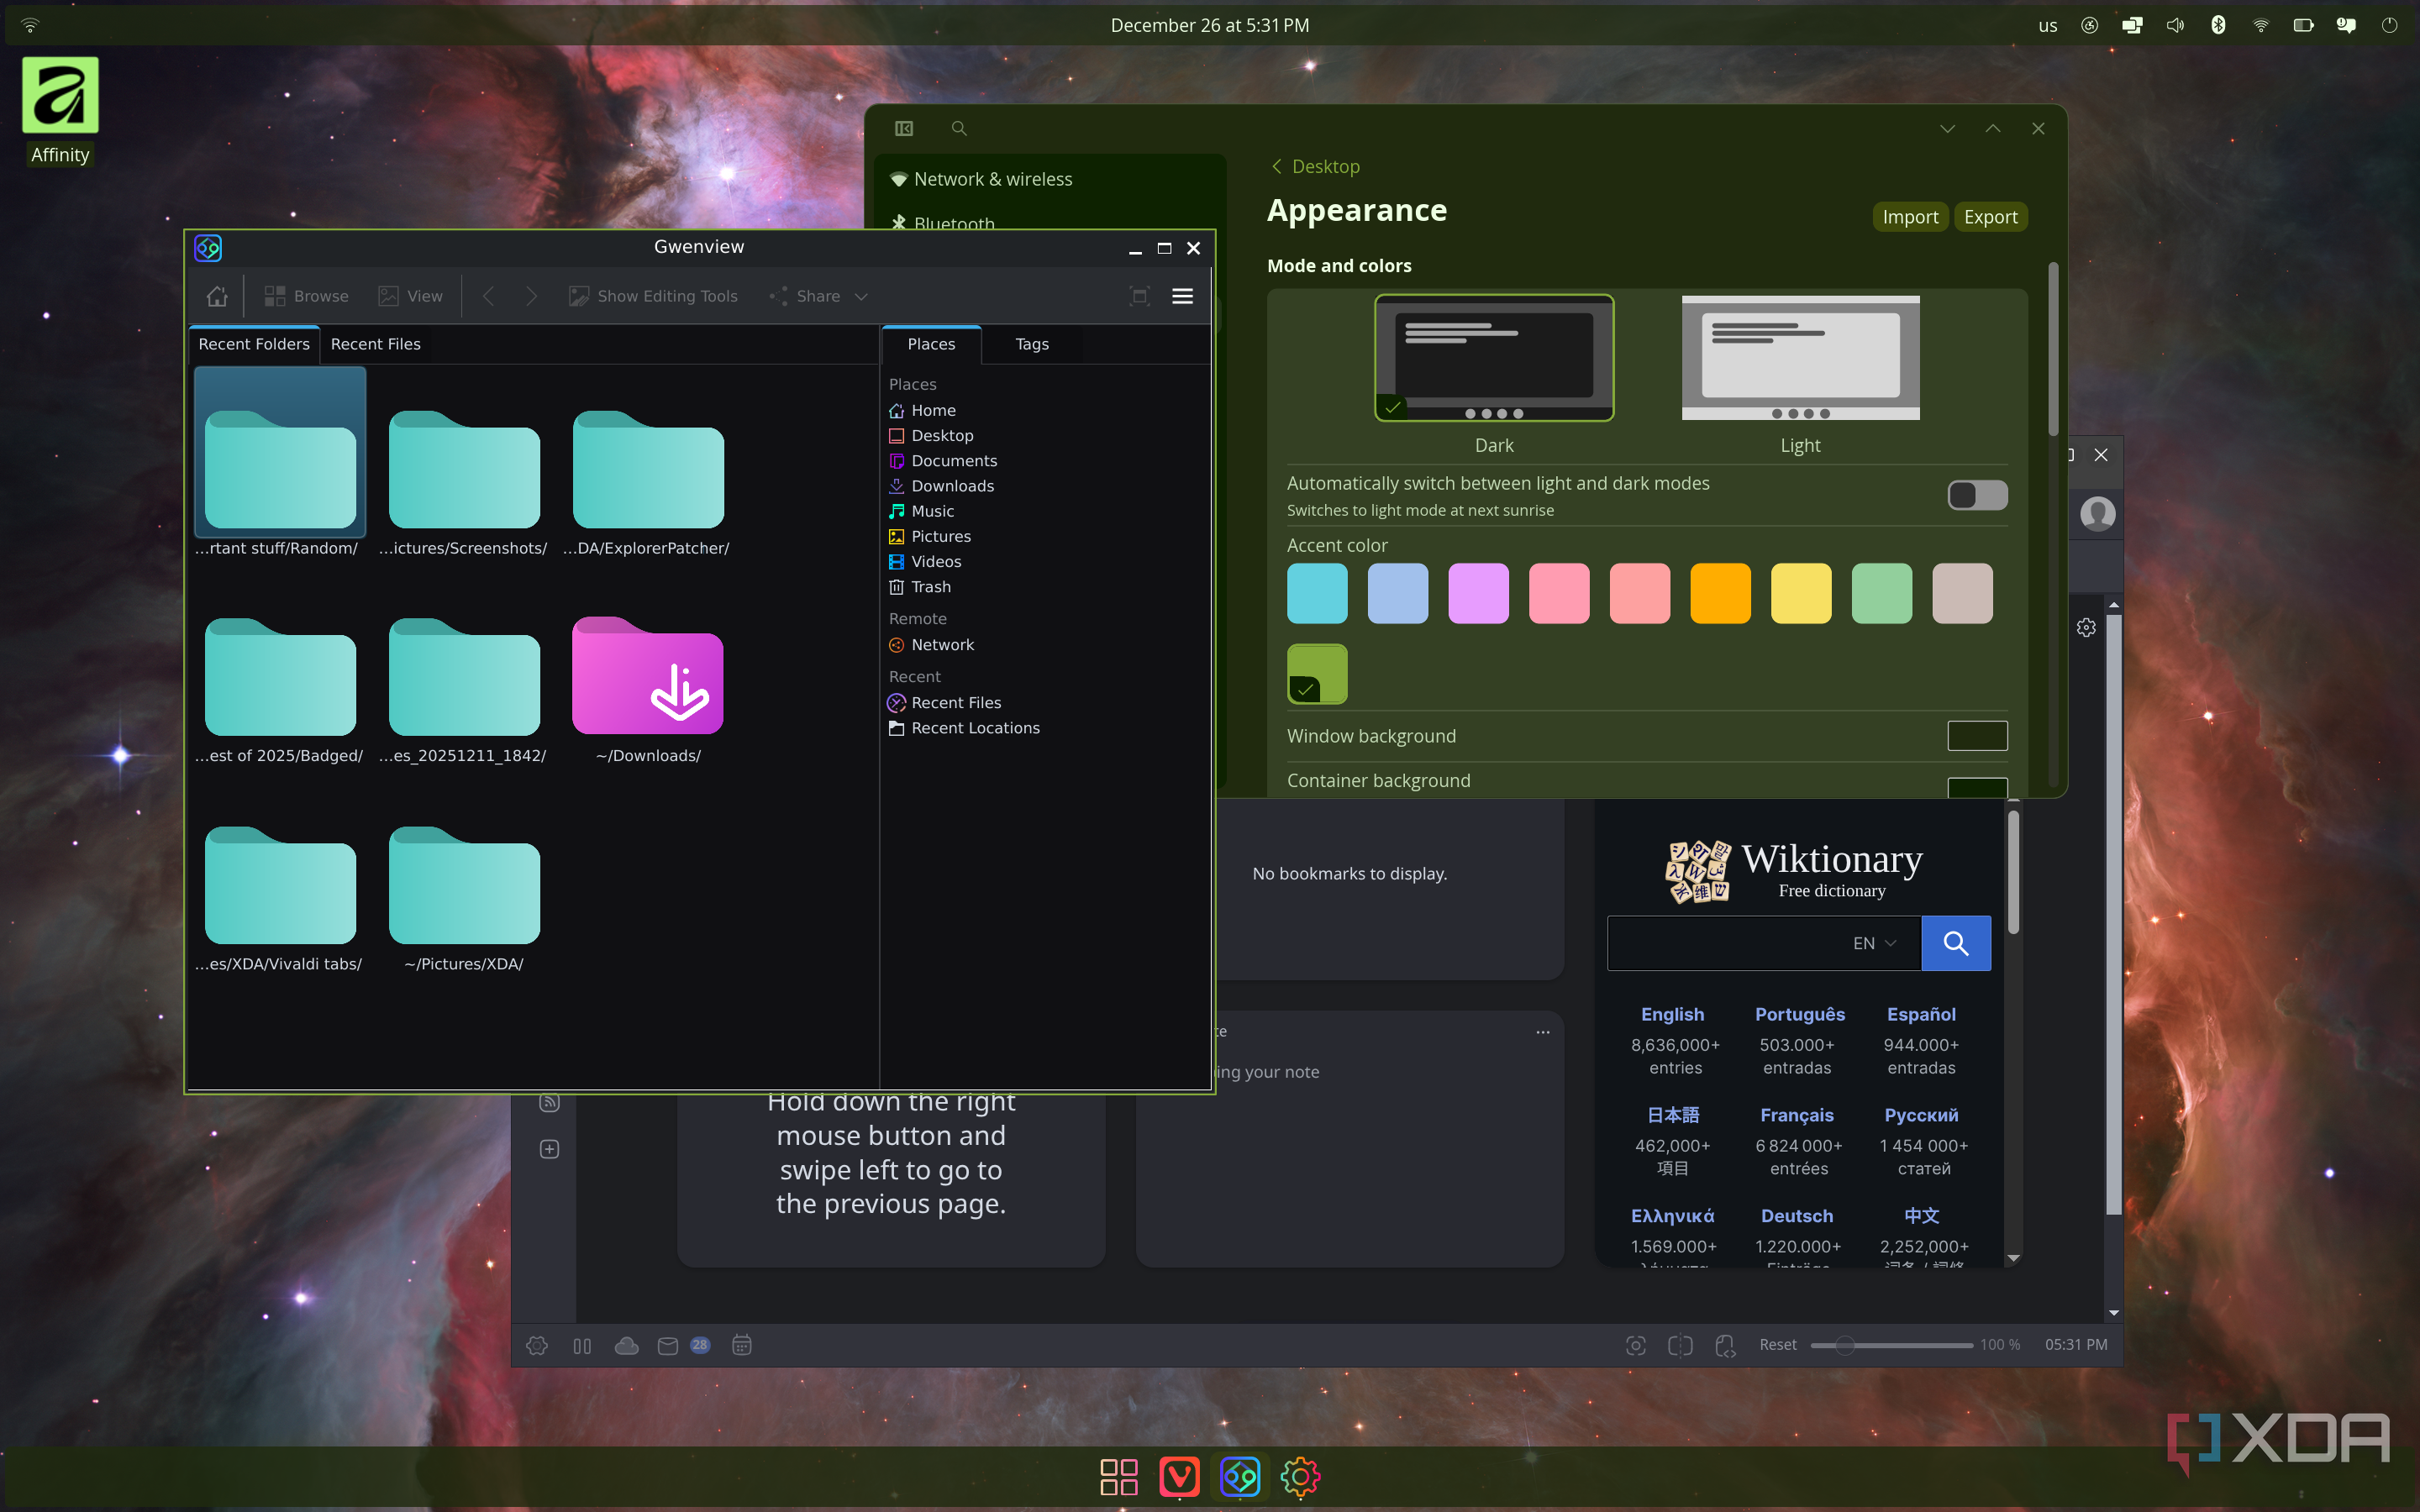Screen dimensions: 2420x1512
Task: Switch to Tags tab in Gwenview
Action: tap(1032, 344)
